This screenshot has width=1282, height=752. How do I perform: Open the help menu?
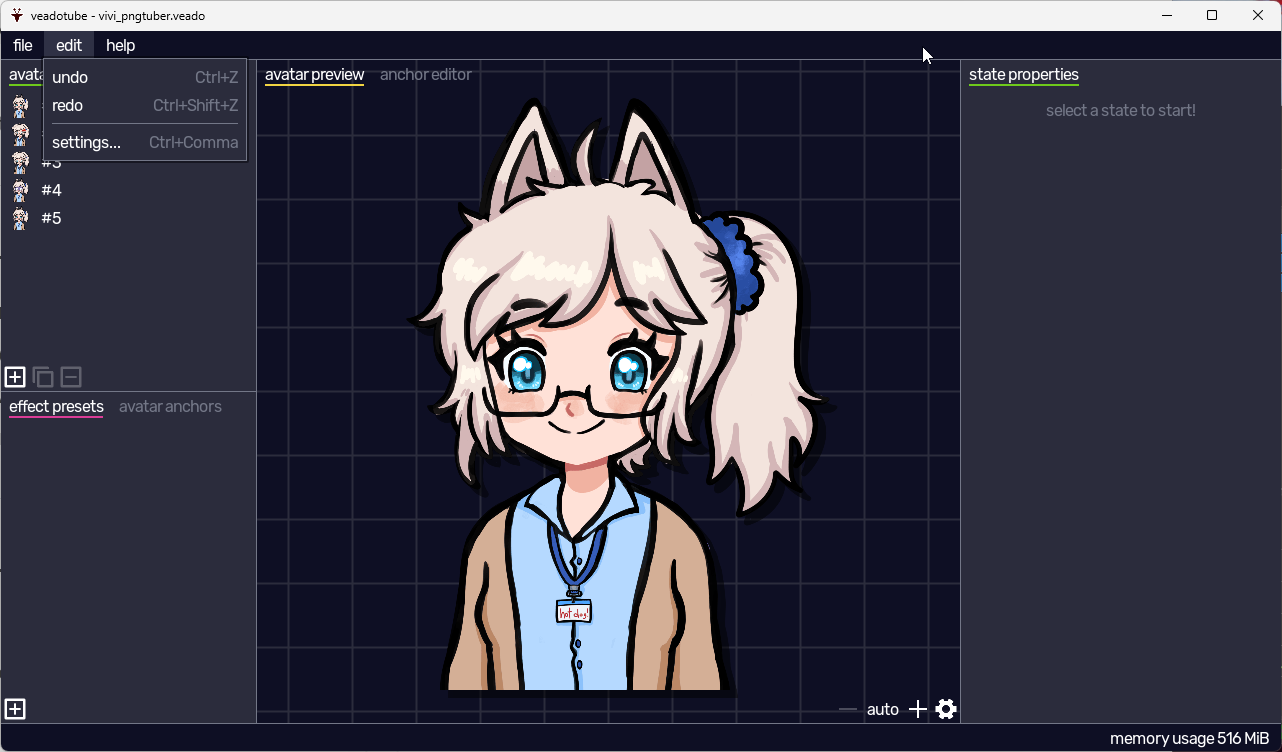pos(120,45)
